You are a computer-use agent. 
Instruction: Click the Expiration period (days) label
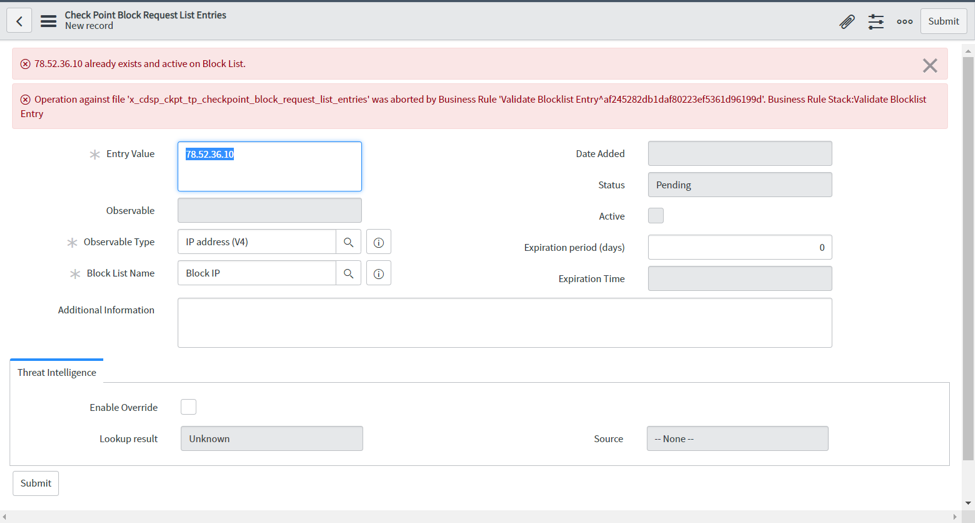(574, 248)
